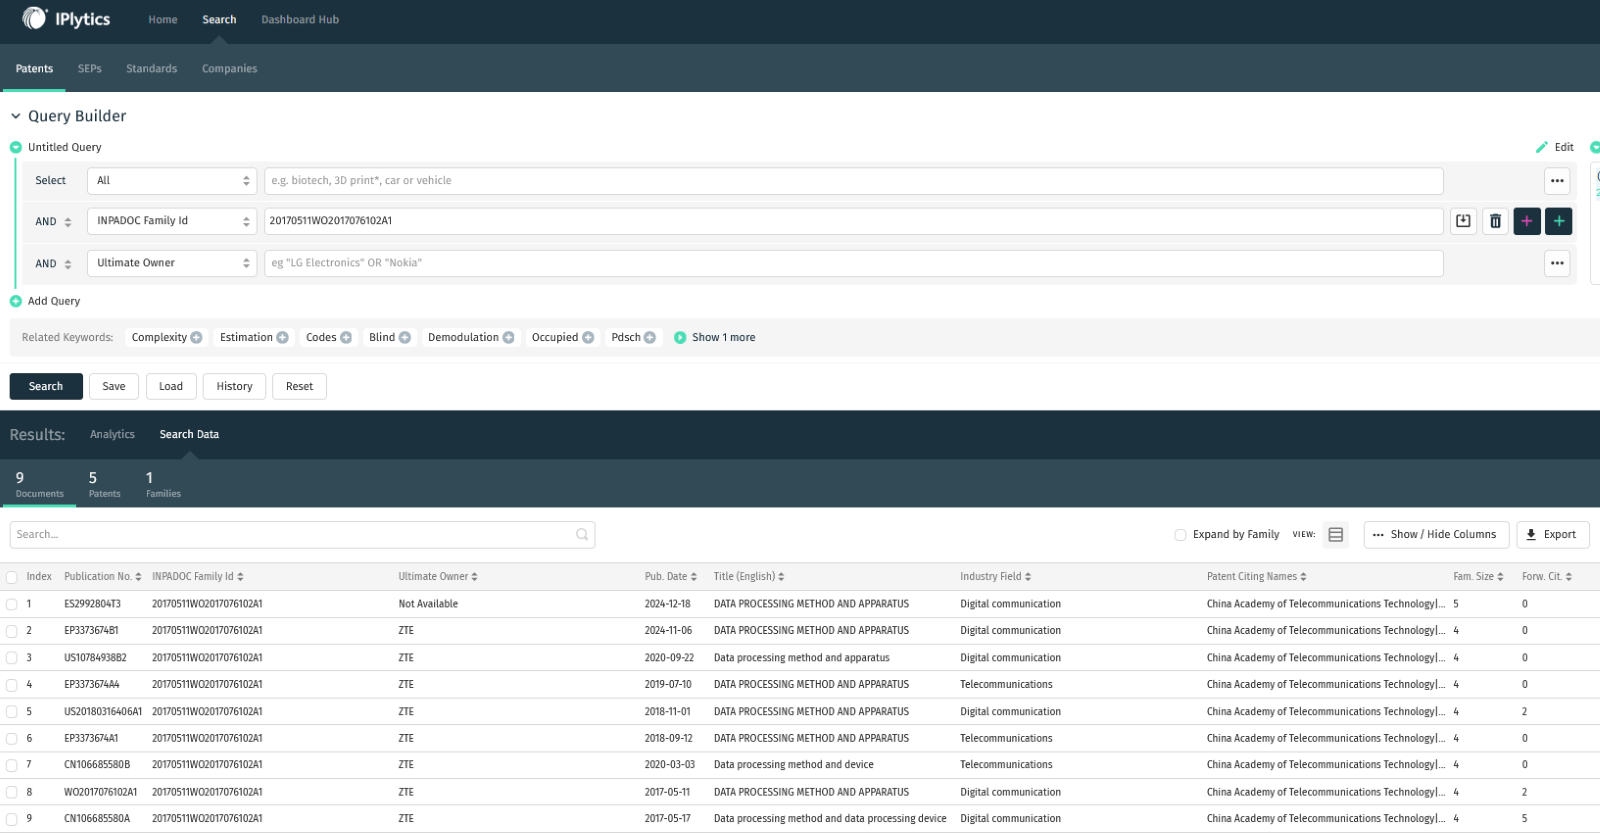Click the Export button
The height and width of the screenshot is (834, 1600).
tap(1553, 535)
